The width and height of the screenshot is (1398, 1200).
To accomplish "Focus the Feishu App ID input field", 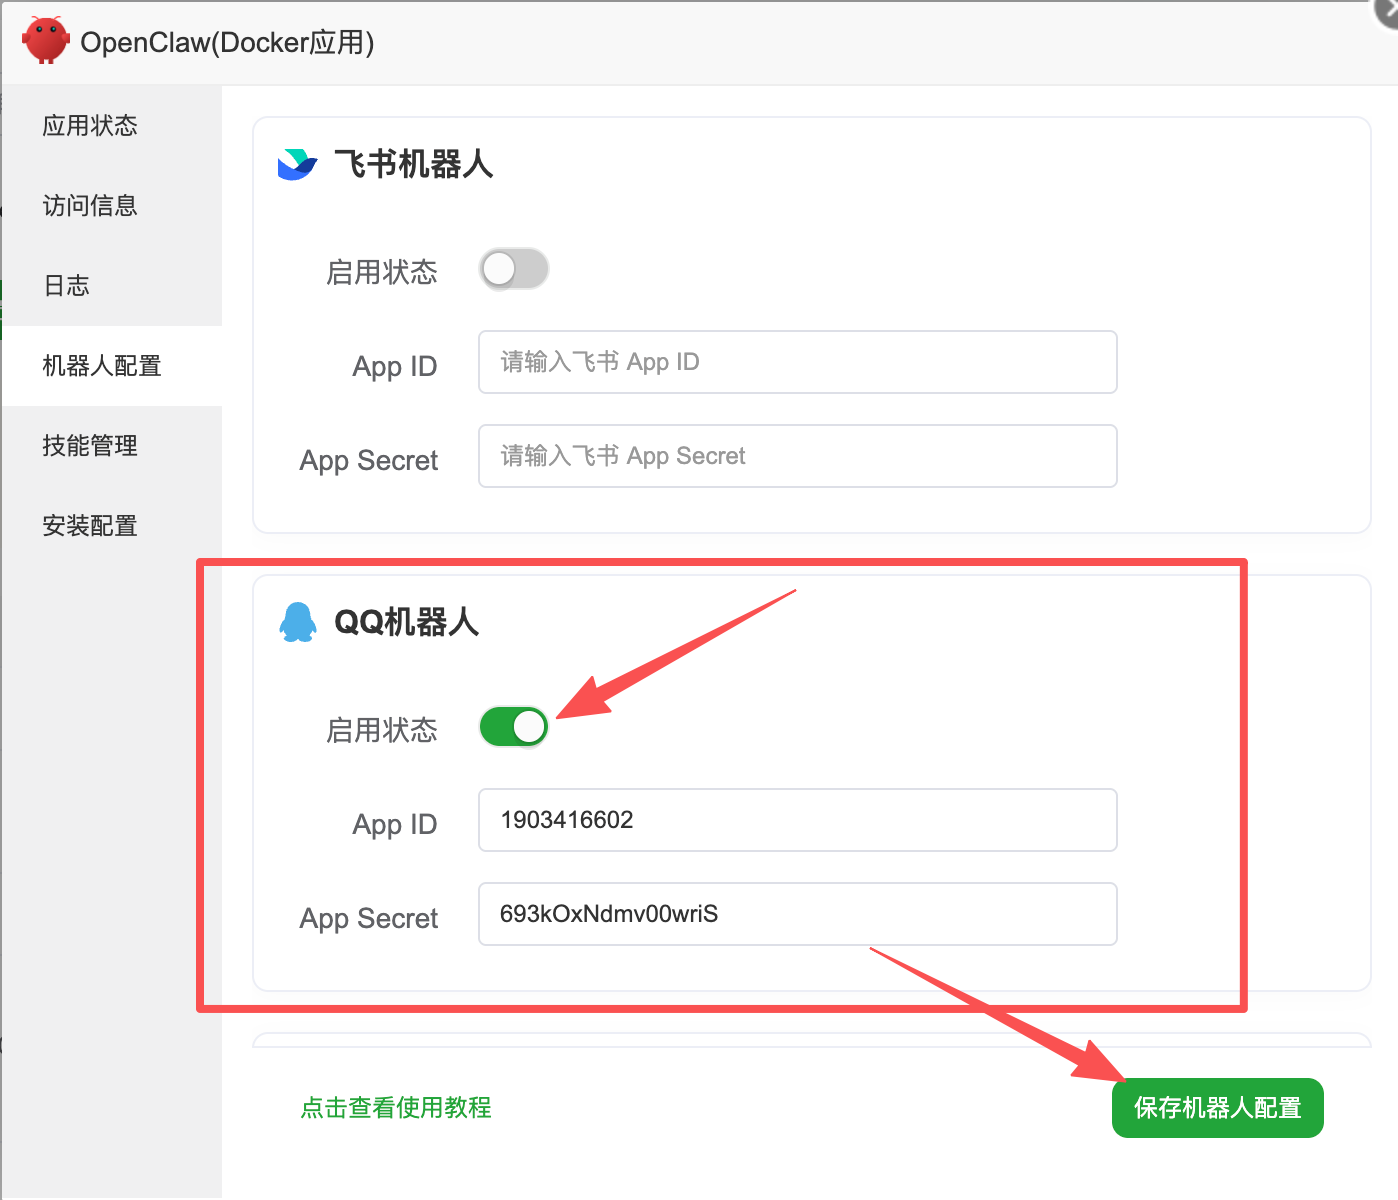I will coord(797,362).
